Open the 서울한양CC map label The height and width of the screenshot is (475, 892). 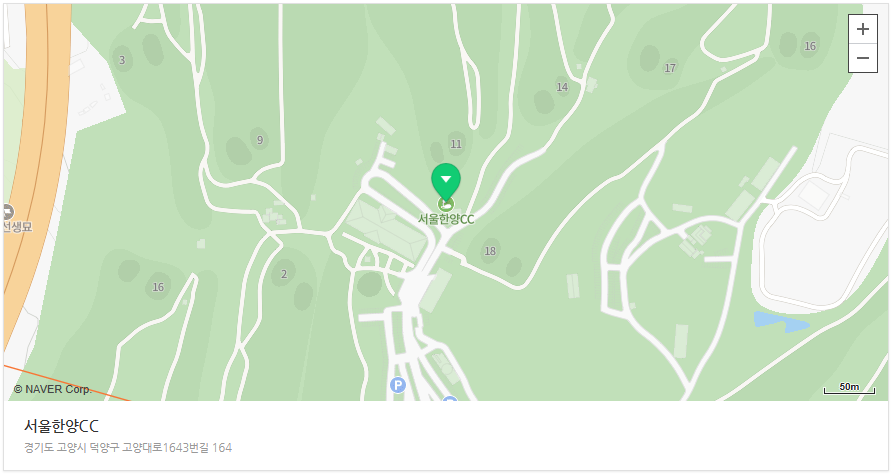tap(446, 219)
